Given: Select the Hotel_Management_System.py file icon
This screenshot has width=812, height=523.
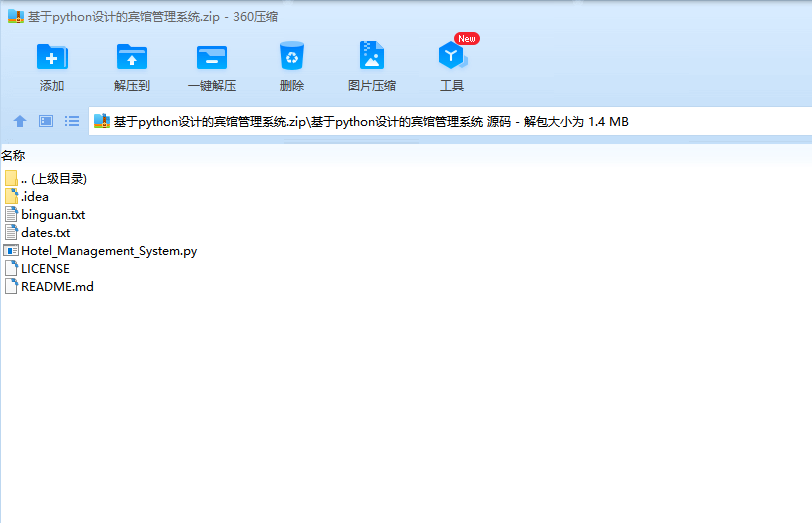Looking at the screenshot, I should coord(11,251).
